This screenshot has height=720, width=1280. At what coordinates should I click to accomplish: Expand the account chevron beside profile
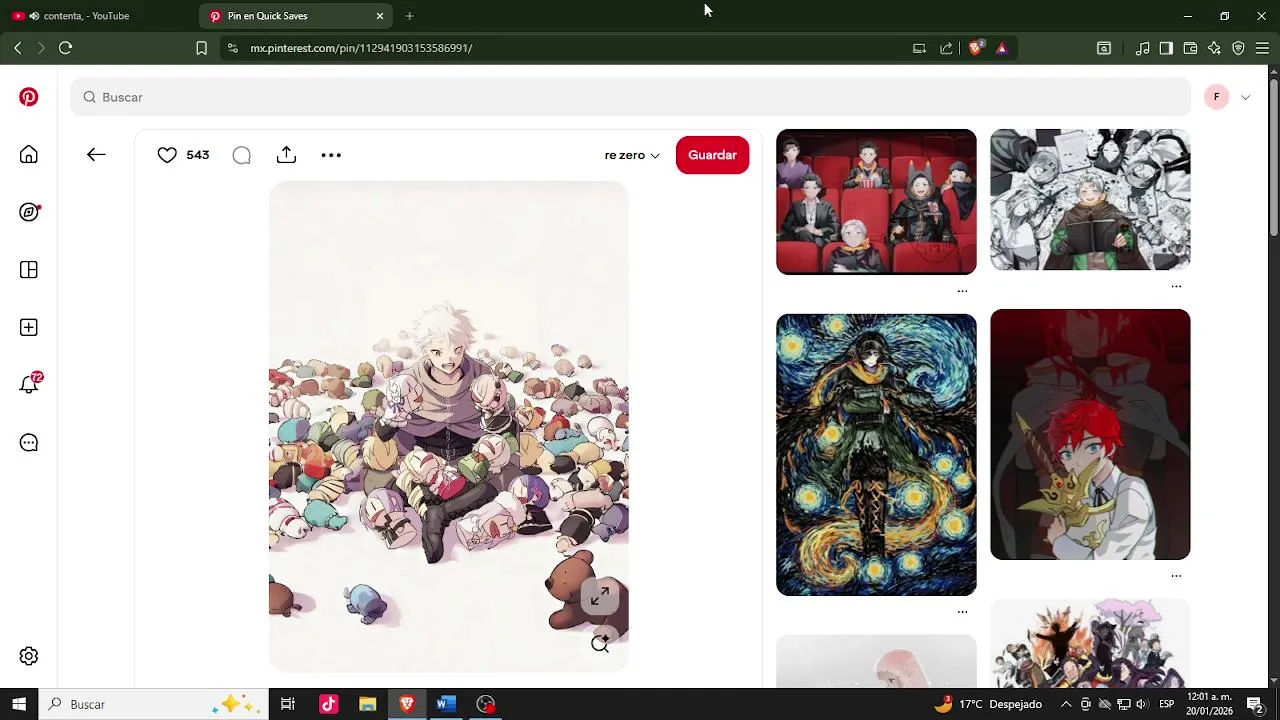pos(1245,97)
